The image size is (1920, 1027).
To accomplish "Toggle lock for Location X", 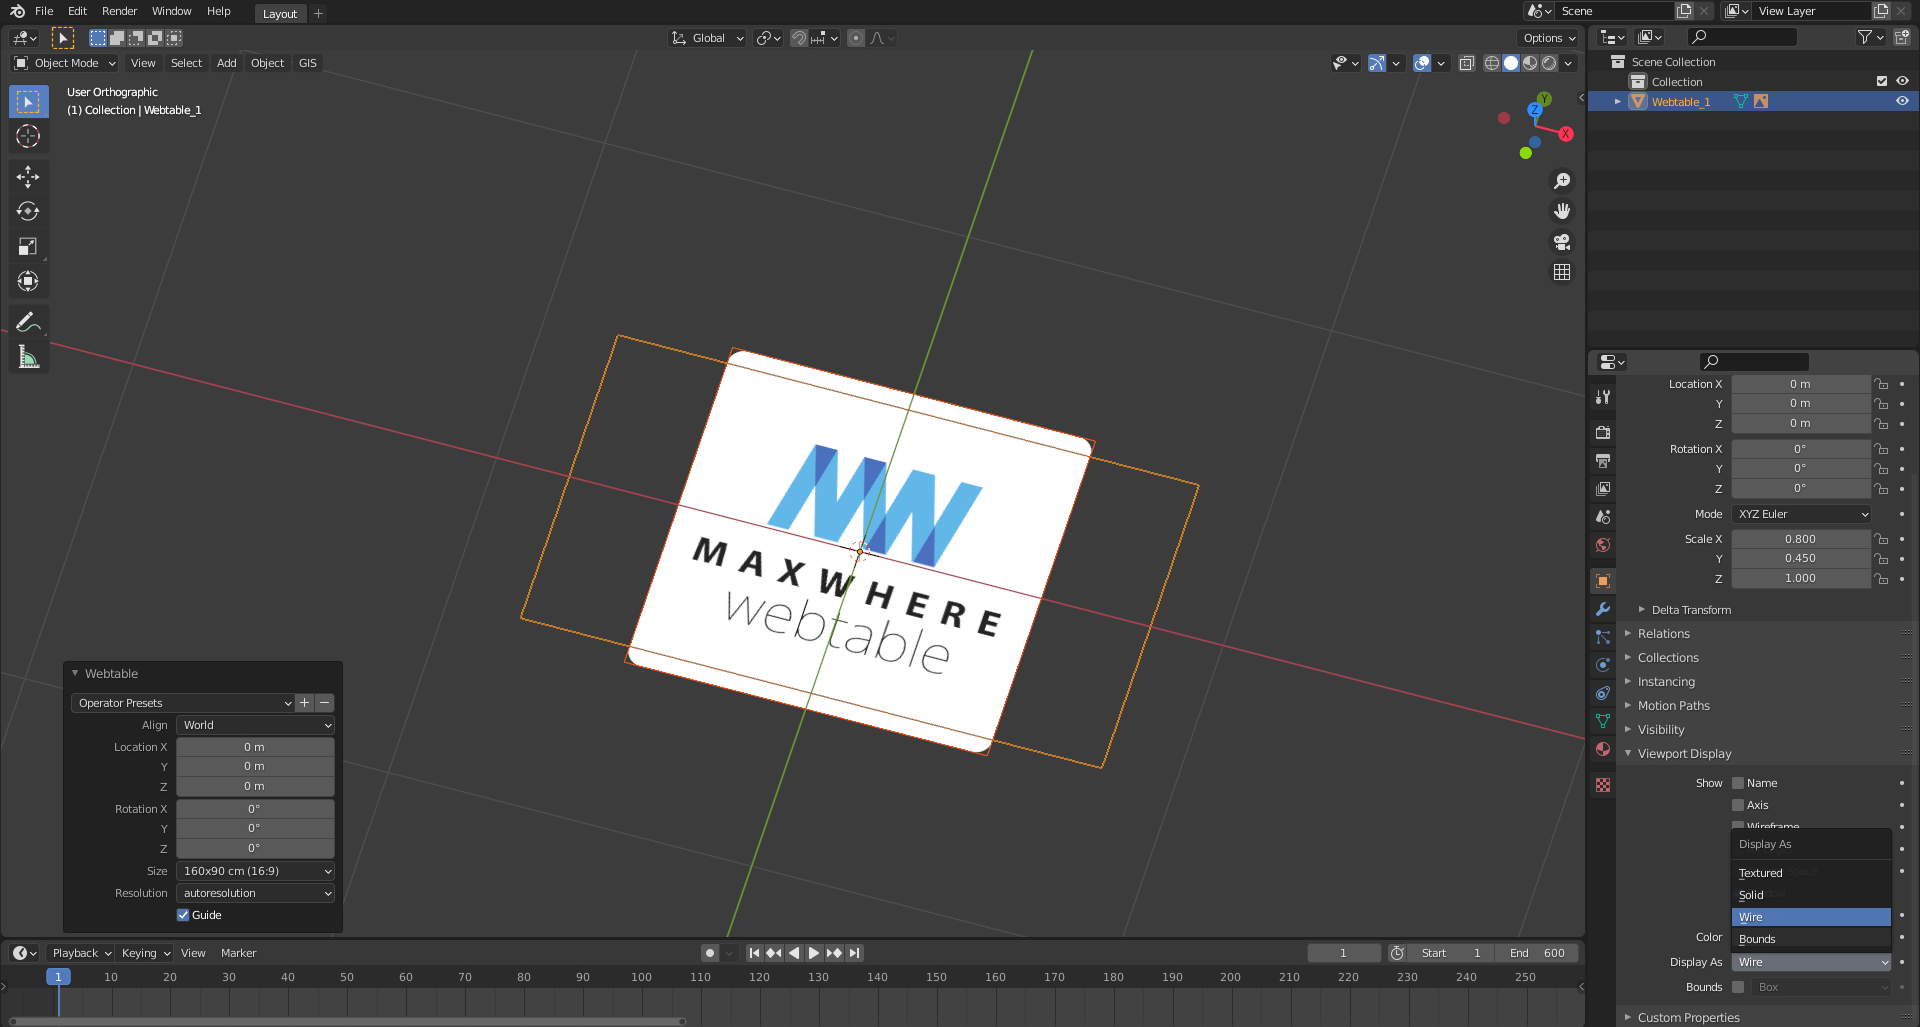I will coord(1881,384).
